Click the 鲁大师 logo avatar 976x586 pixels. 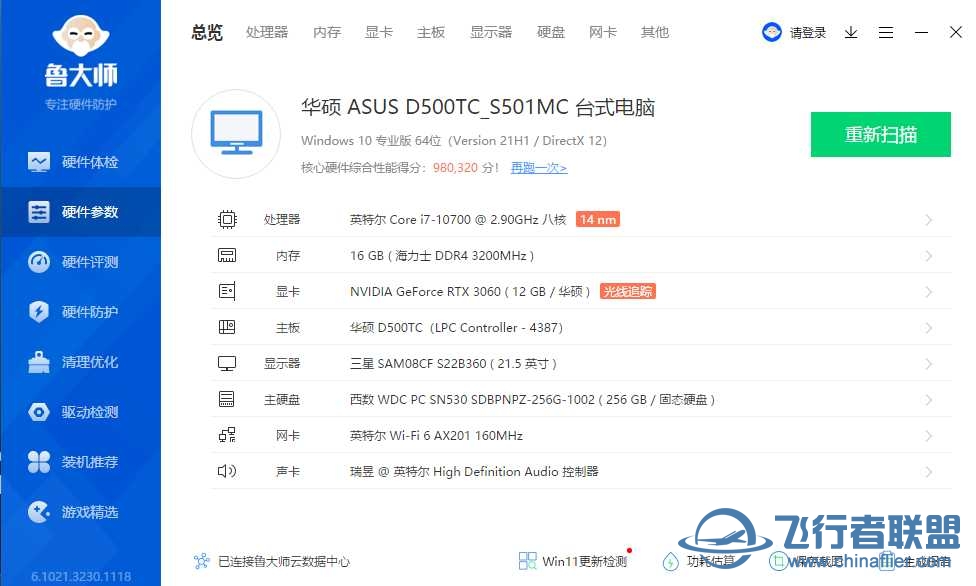tap(81, 36)
